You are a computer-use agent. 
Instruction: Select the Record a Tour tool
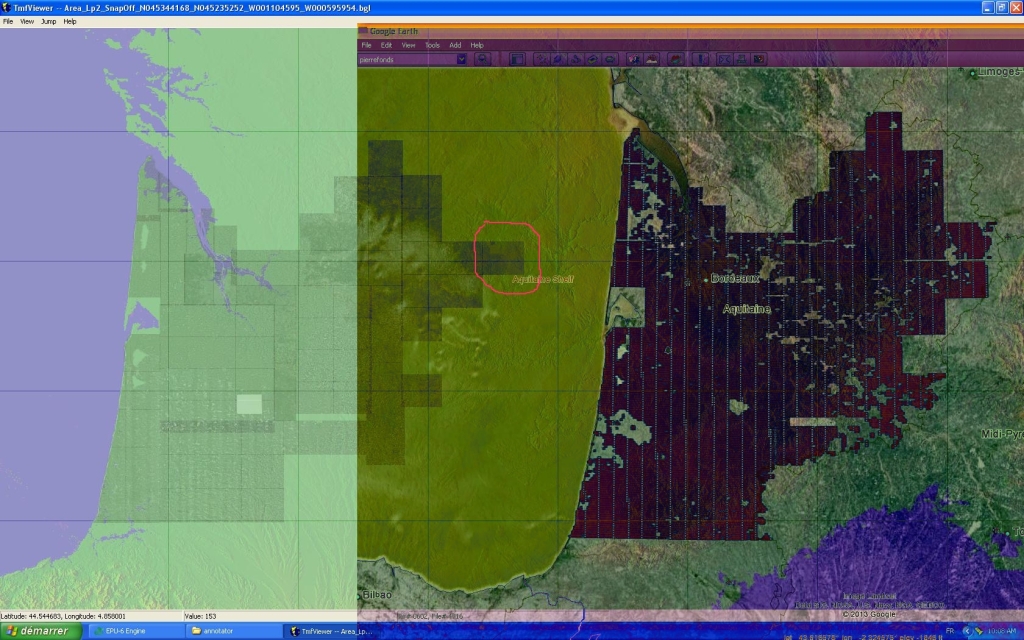610,59
